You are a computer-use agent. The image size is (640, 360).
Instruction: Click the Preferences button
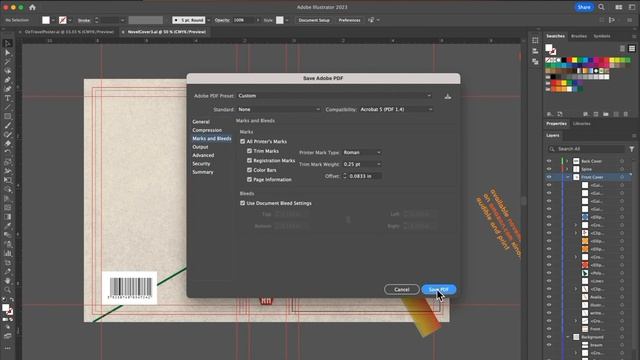(x=349, y=20)
